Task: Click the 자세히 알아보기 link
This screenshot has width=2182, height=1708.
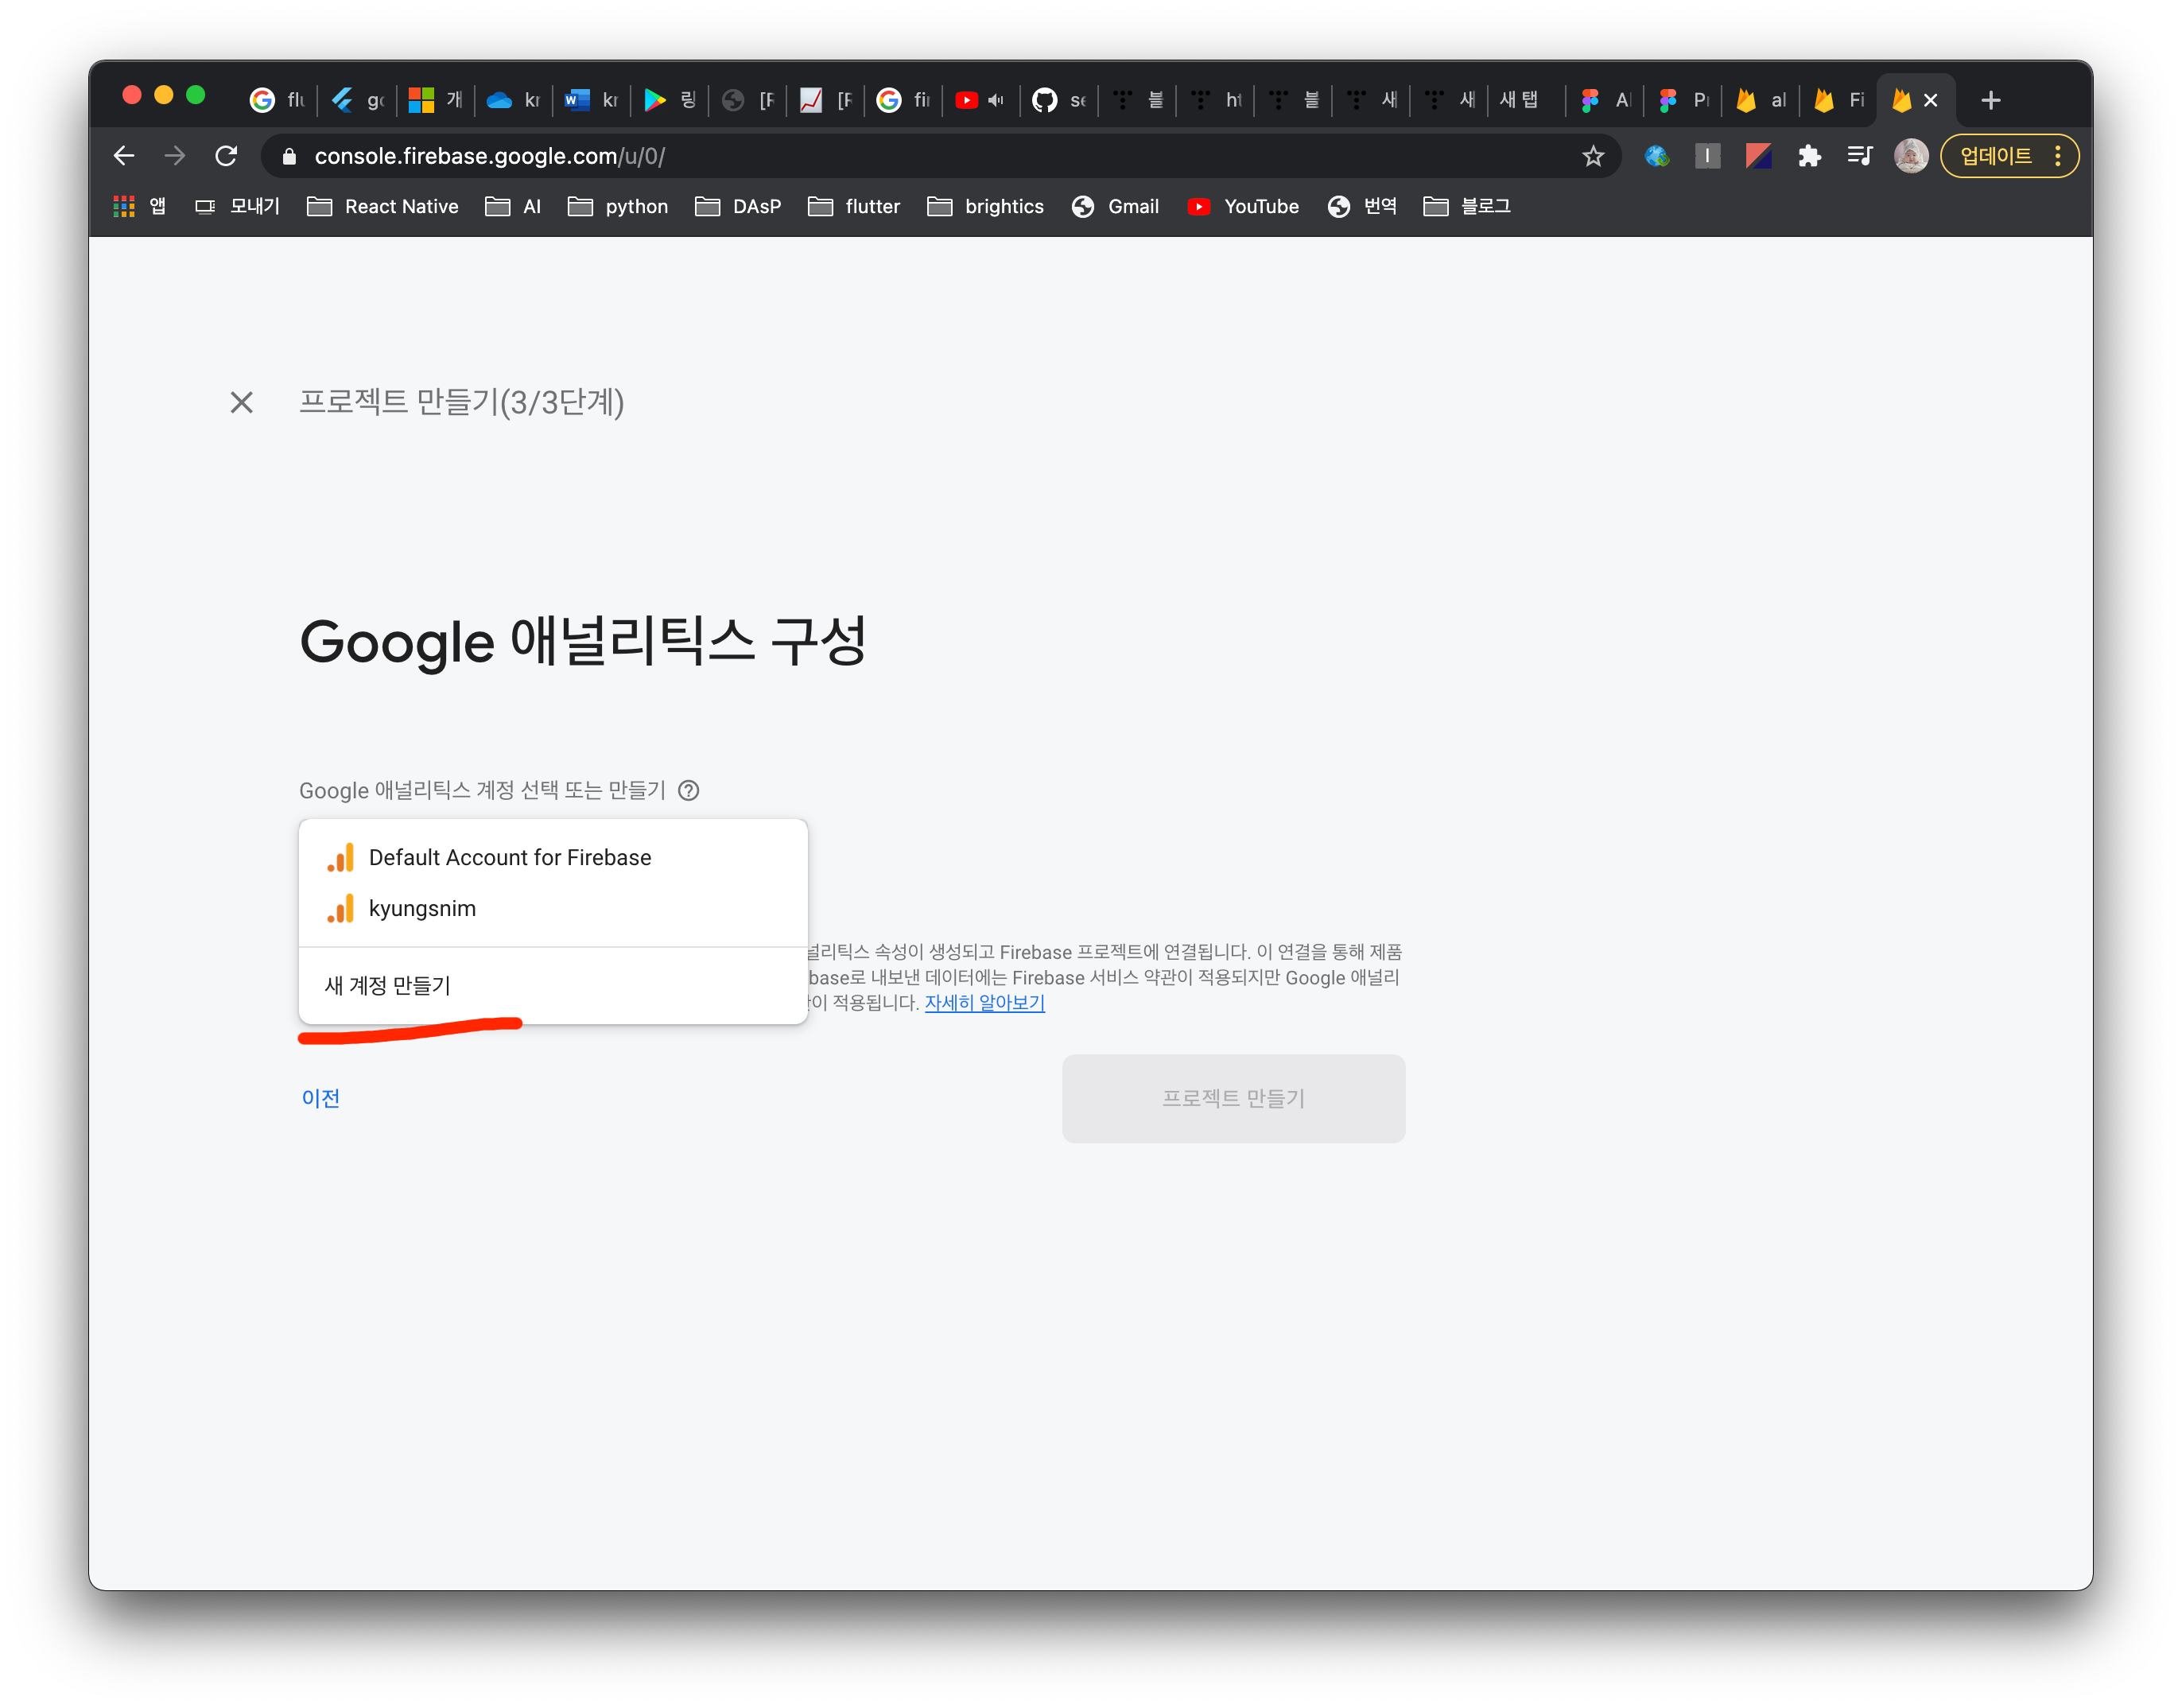Action: pos(984,1002)
